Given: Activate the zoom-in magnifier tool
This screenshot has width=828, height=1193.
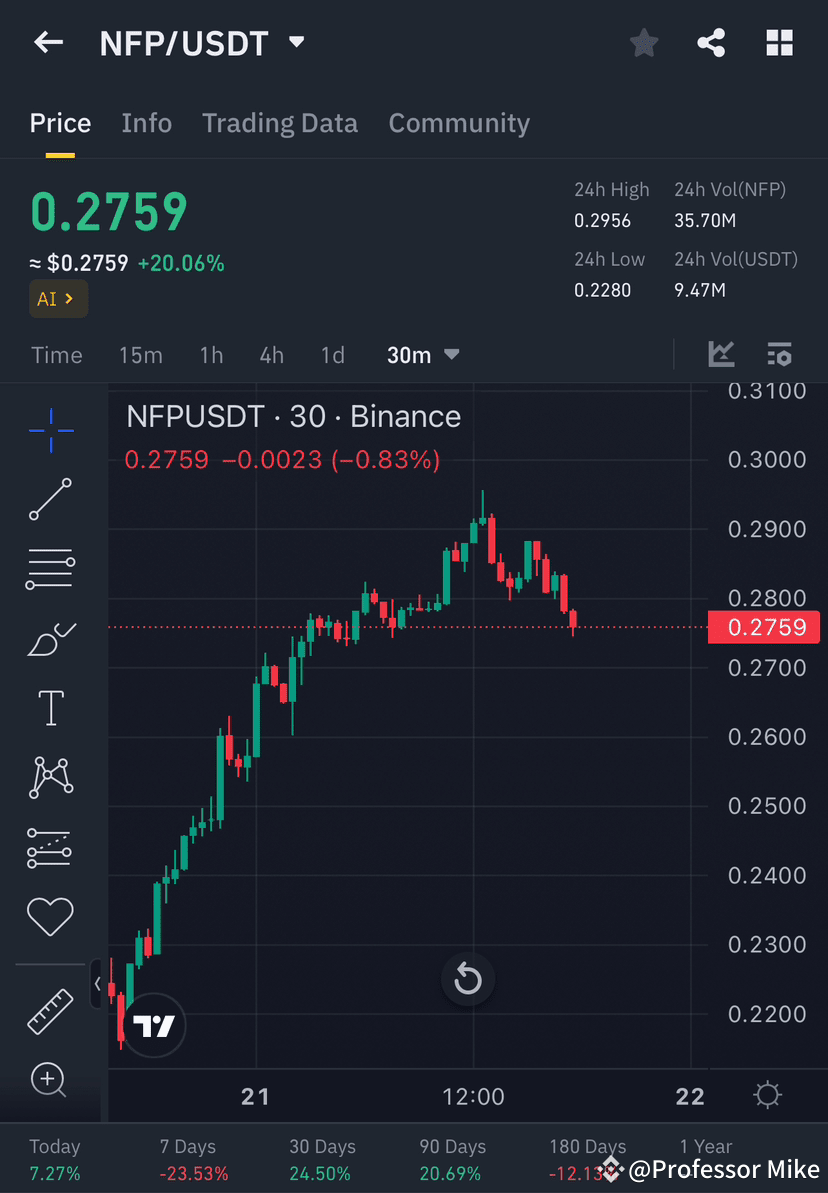Looking at the screenshot, I should coord(50,1080).
